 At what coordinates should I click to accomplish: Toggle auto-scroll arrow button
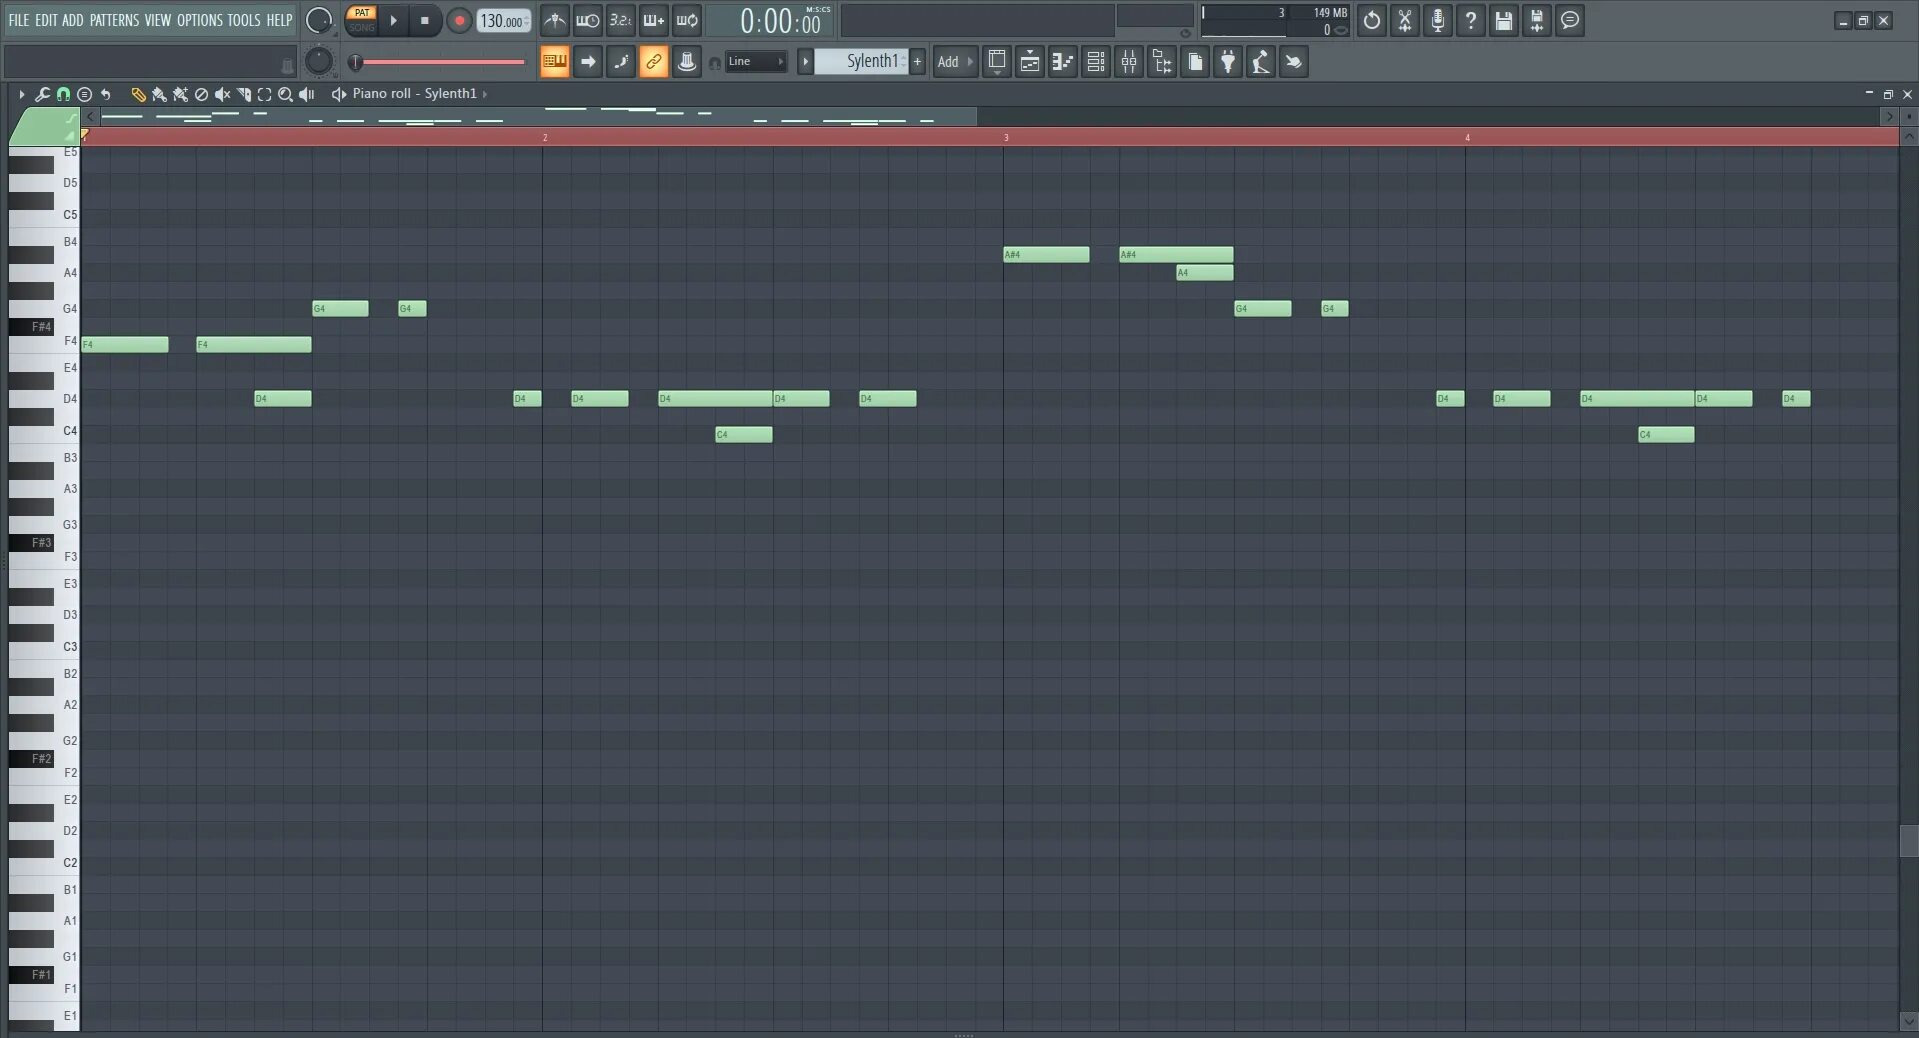tap(588, 62)
